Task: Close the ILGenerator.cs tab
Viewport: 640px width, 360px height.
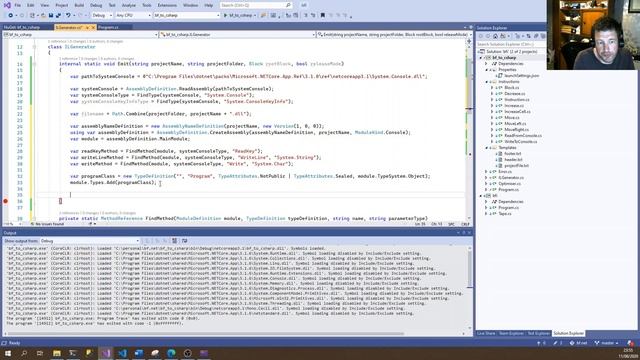Action: point(93,27)
